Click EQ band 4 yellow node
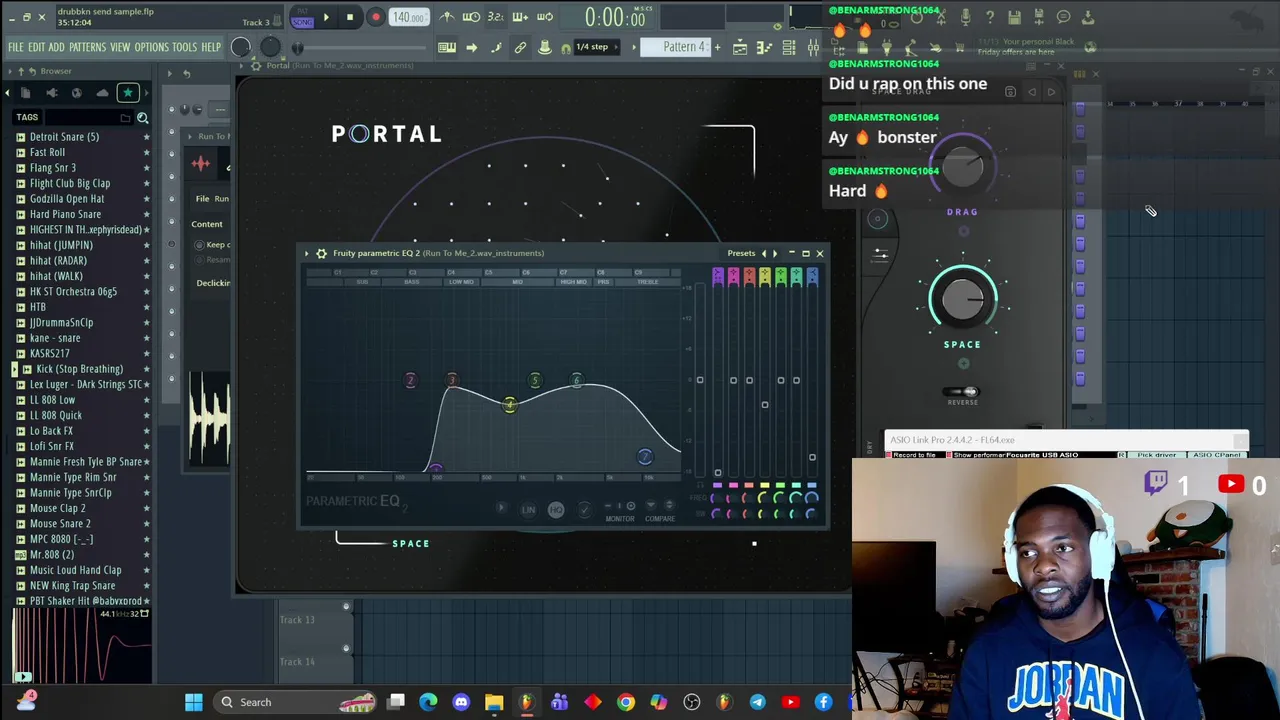1280x720 pixels. click(510, 404)
